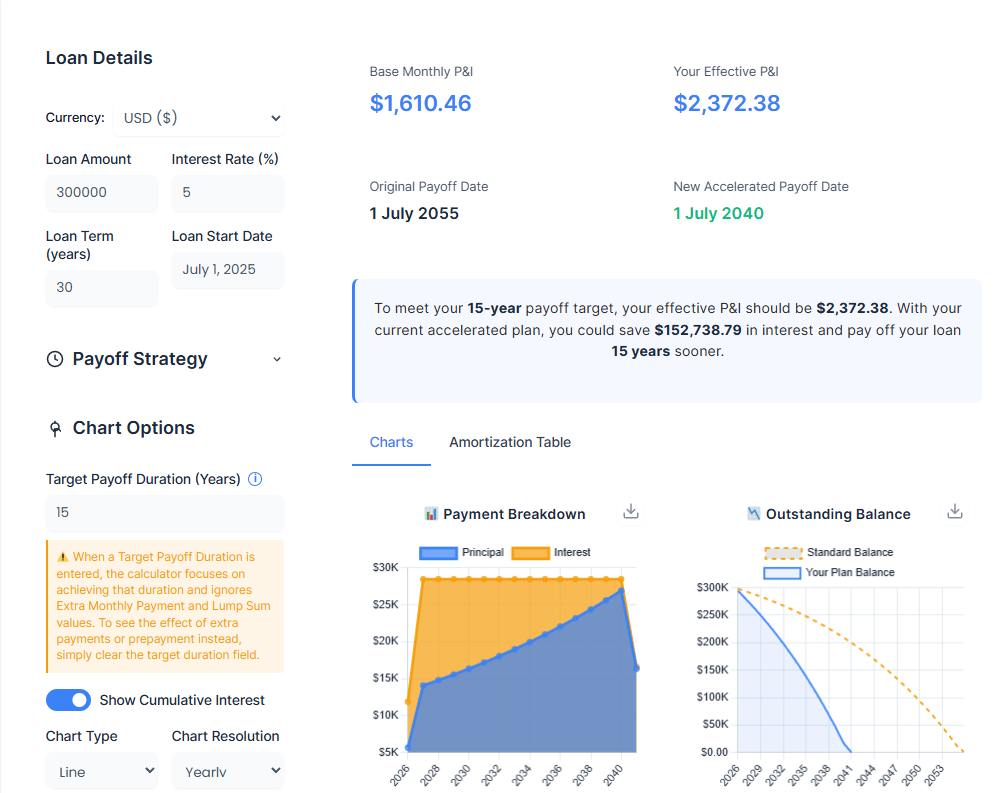Click the chart icon beside Outstanding Balance title
This screenshot has width=998, height=793.
point(753,513)
